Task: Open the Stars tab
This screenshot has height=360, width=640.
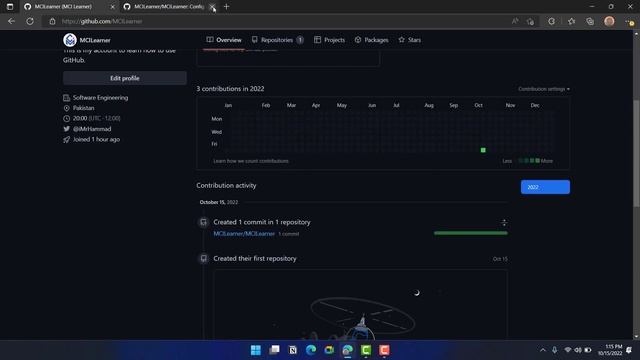Action: point(410,40)
